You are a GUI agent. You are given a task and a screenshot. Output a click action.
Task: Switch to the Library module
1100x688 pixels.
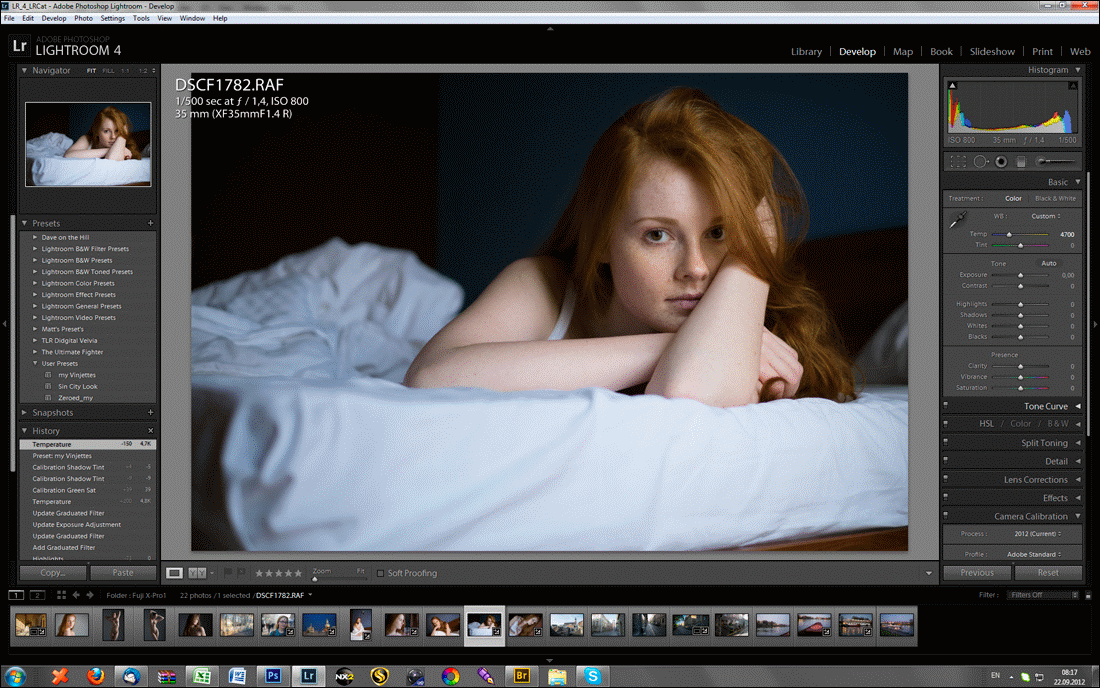point(807,51)
